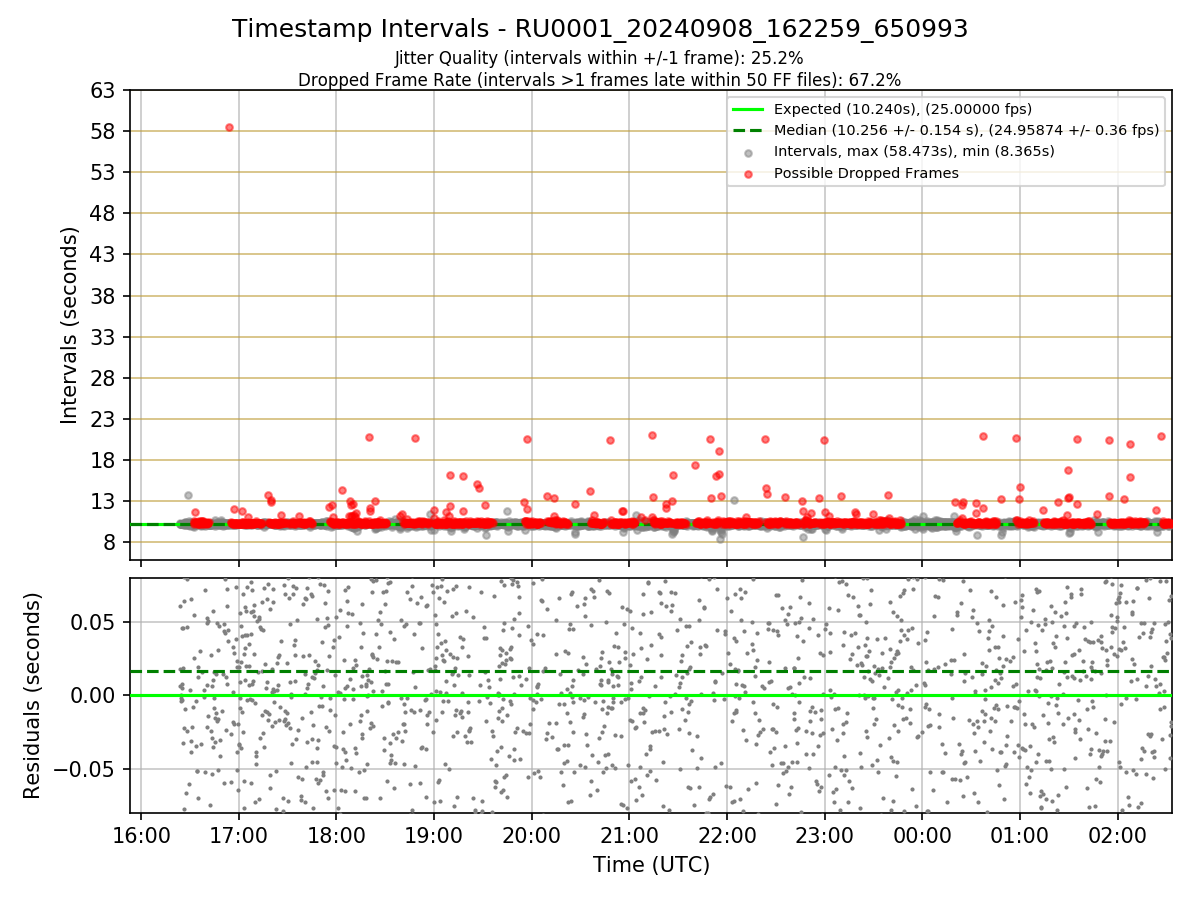This screenshot has height=900, width=1200.
Task: Click the 'Intervals (seconds)' y-axis label
Action: click(70, 325)
